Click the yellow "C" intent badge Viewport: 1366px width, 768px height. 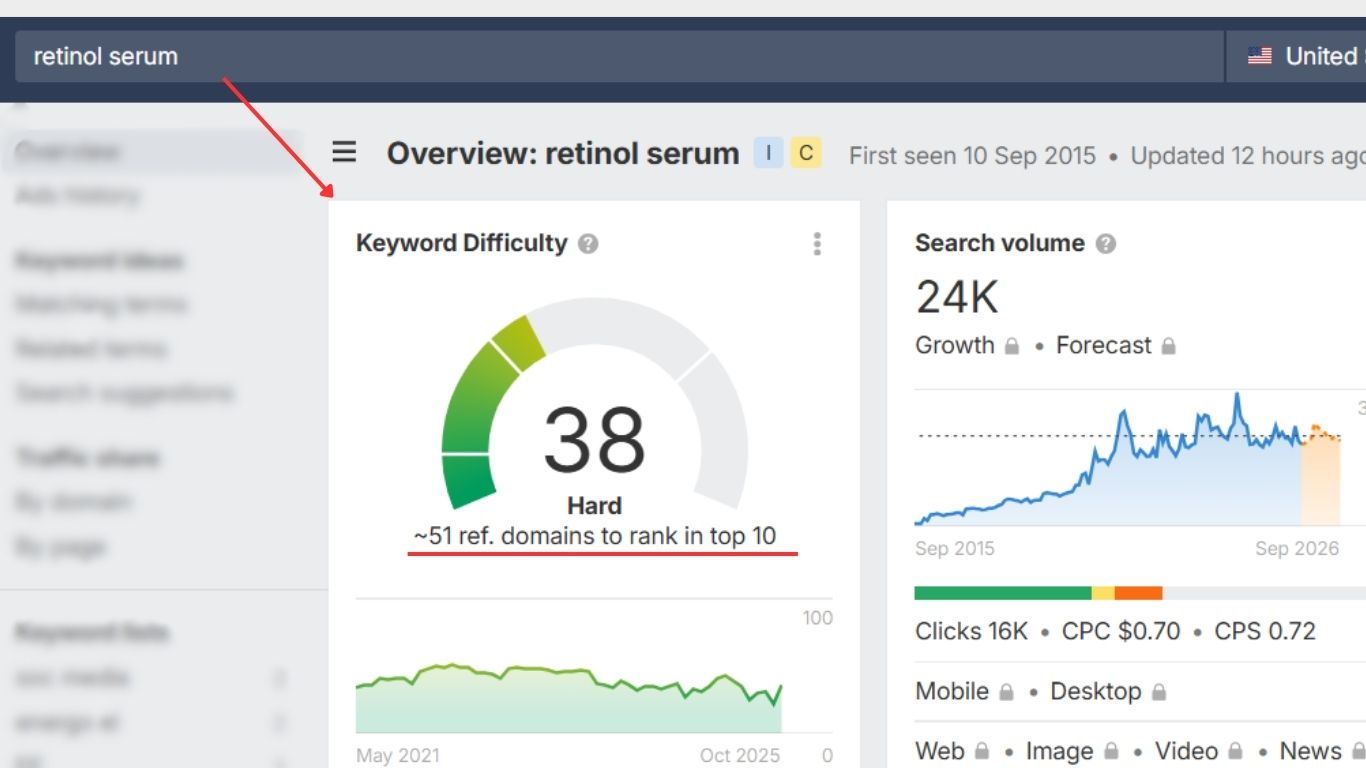805,153
